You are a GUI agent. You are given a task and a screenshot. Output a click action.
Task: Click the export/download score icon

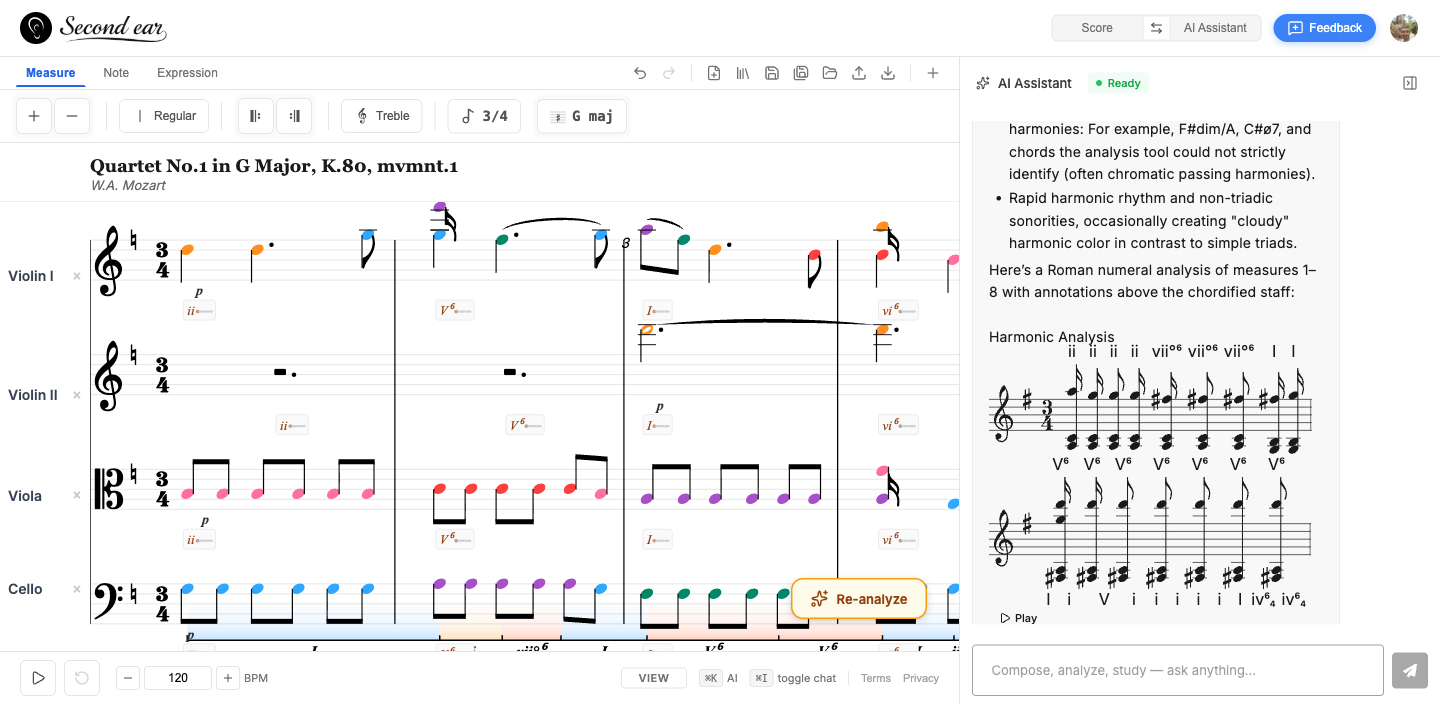click(888, 73)
